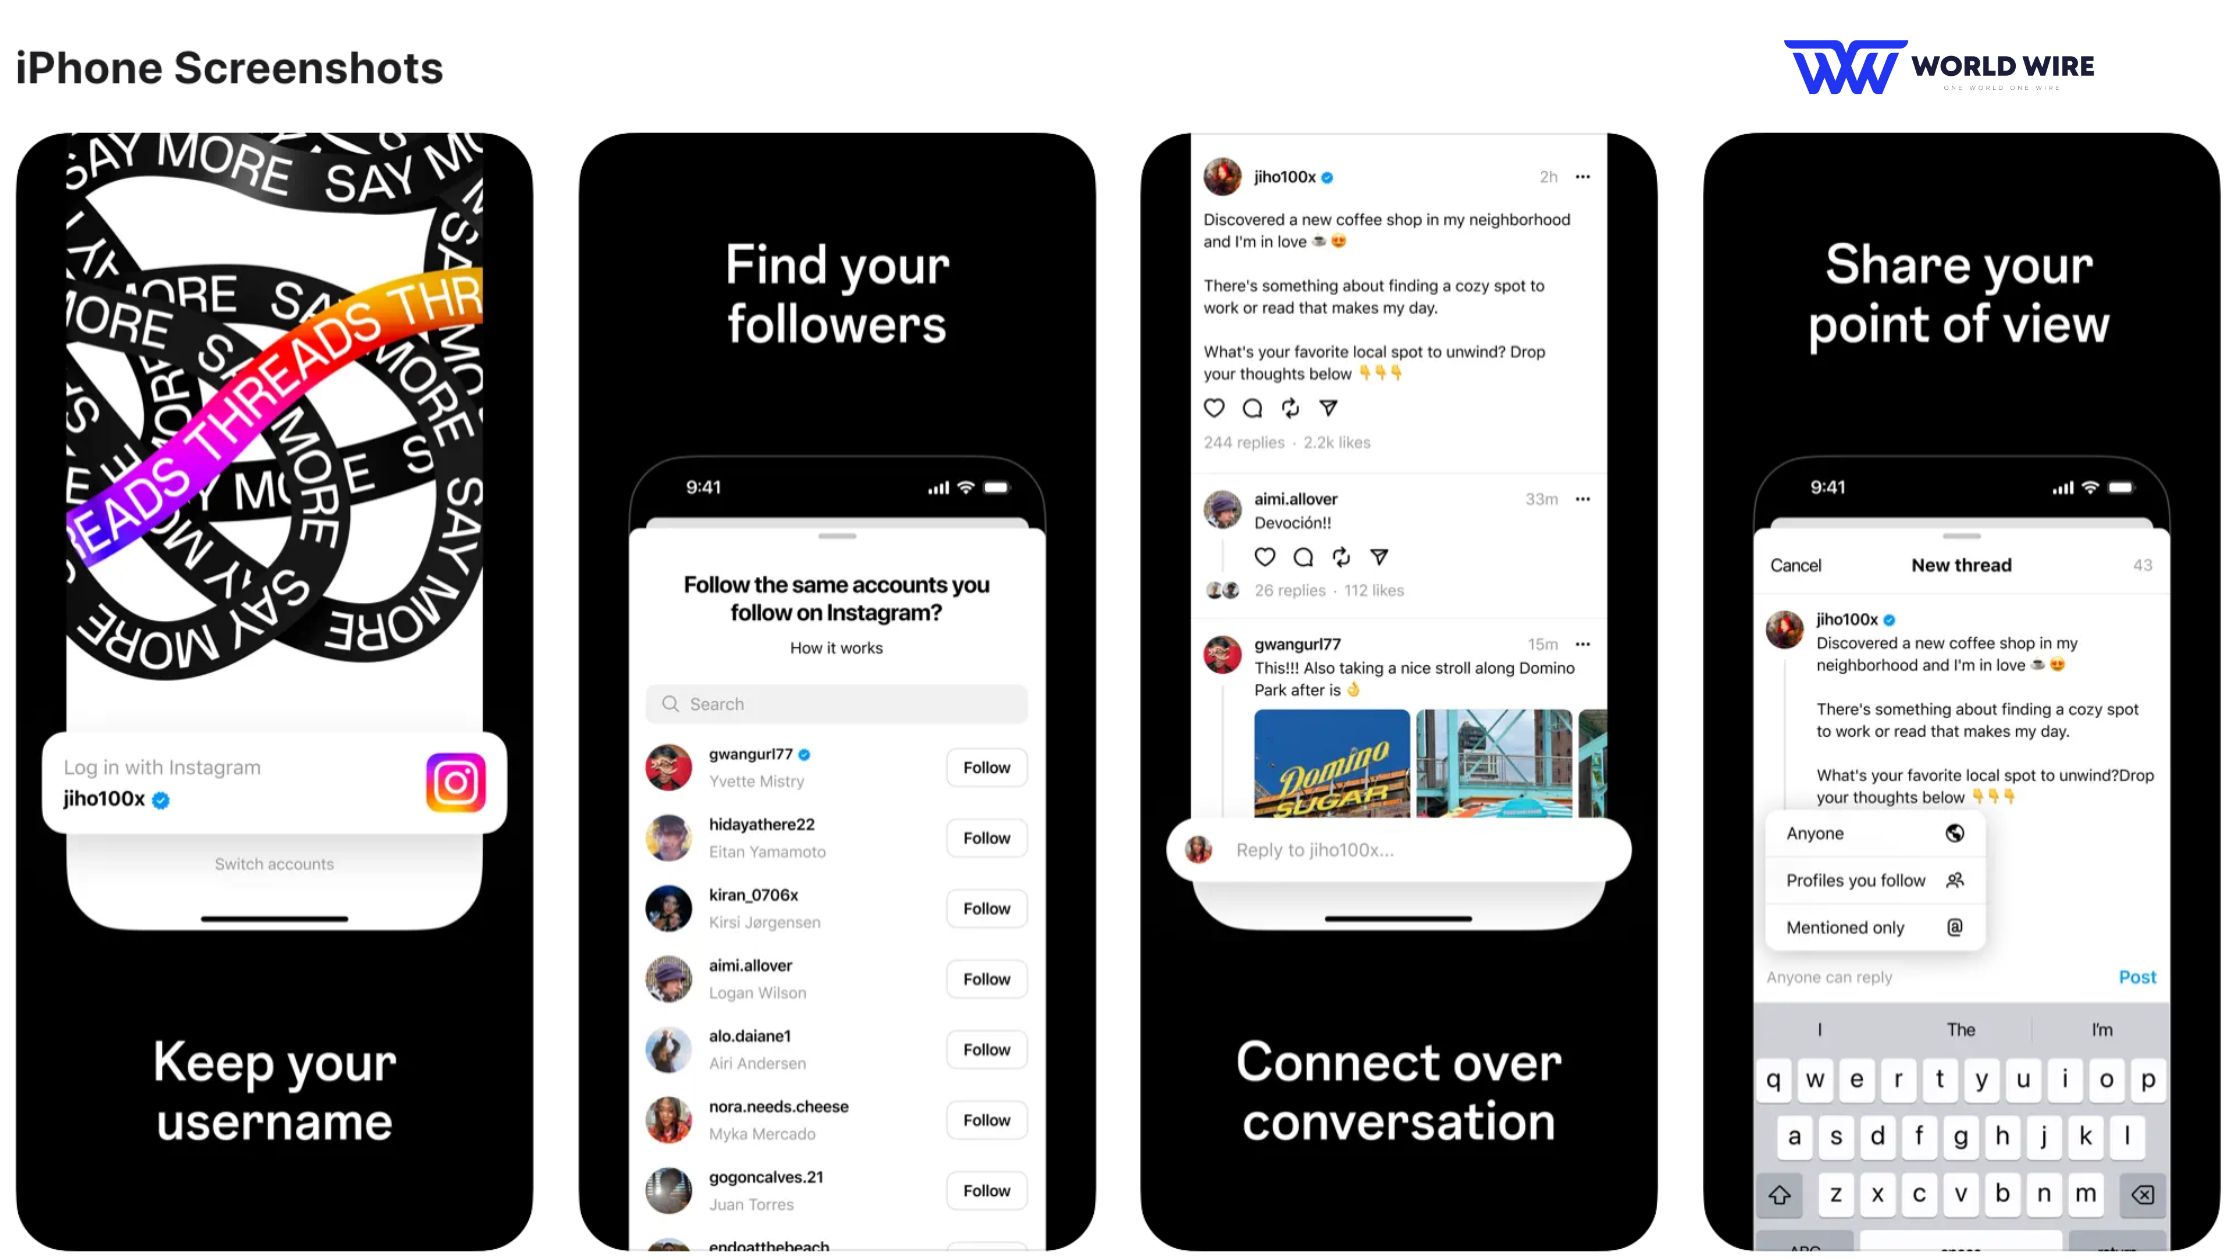Select 'Anyone' reply permission option
The height and width of the screenshot is (1260, 2240).
click(1866, 834)
